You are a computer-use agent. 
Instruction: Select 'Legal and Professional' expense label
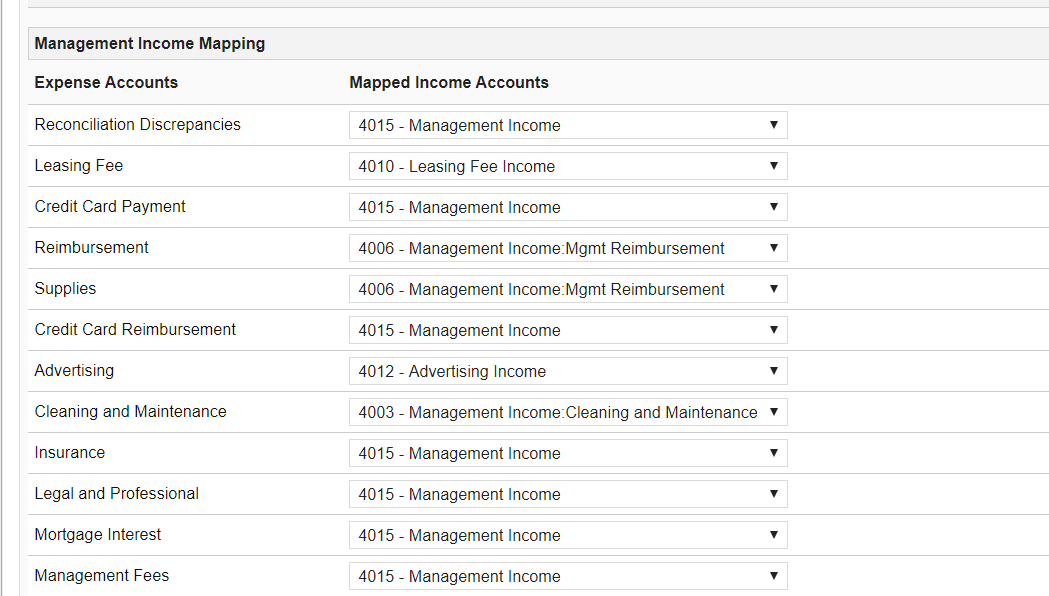(x=116, y=494)
